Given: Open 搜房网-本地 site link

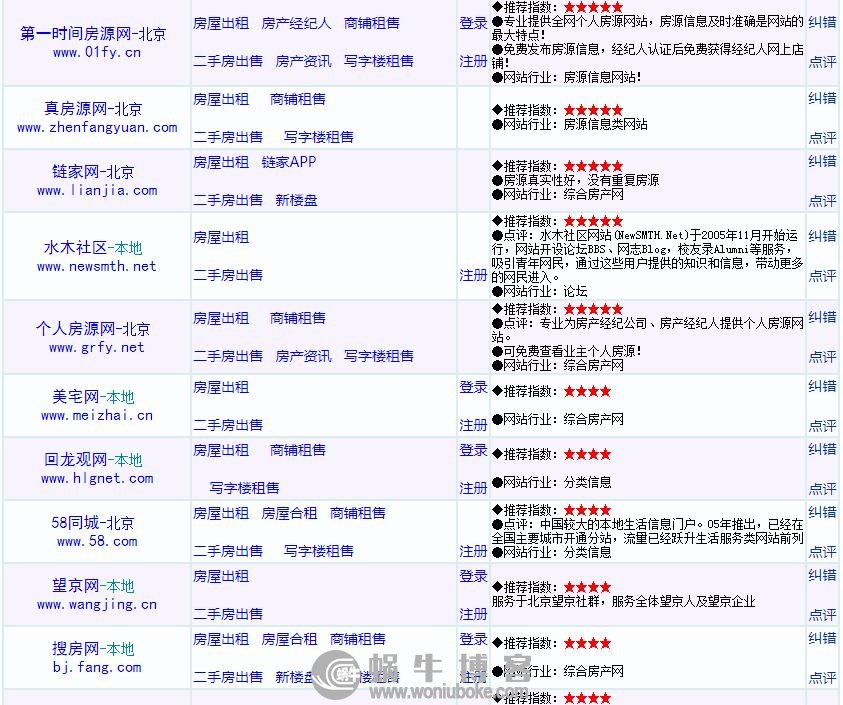Looking at the screenshot, I should (94, 649).
